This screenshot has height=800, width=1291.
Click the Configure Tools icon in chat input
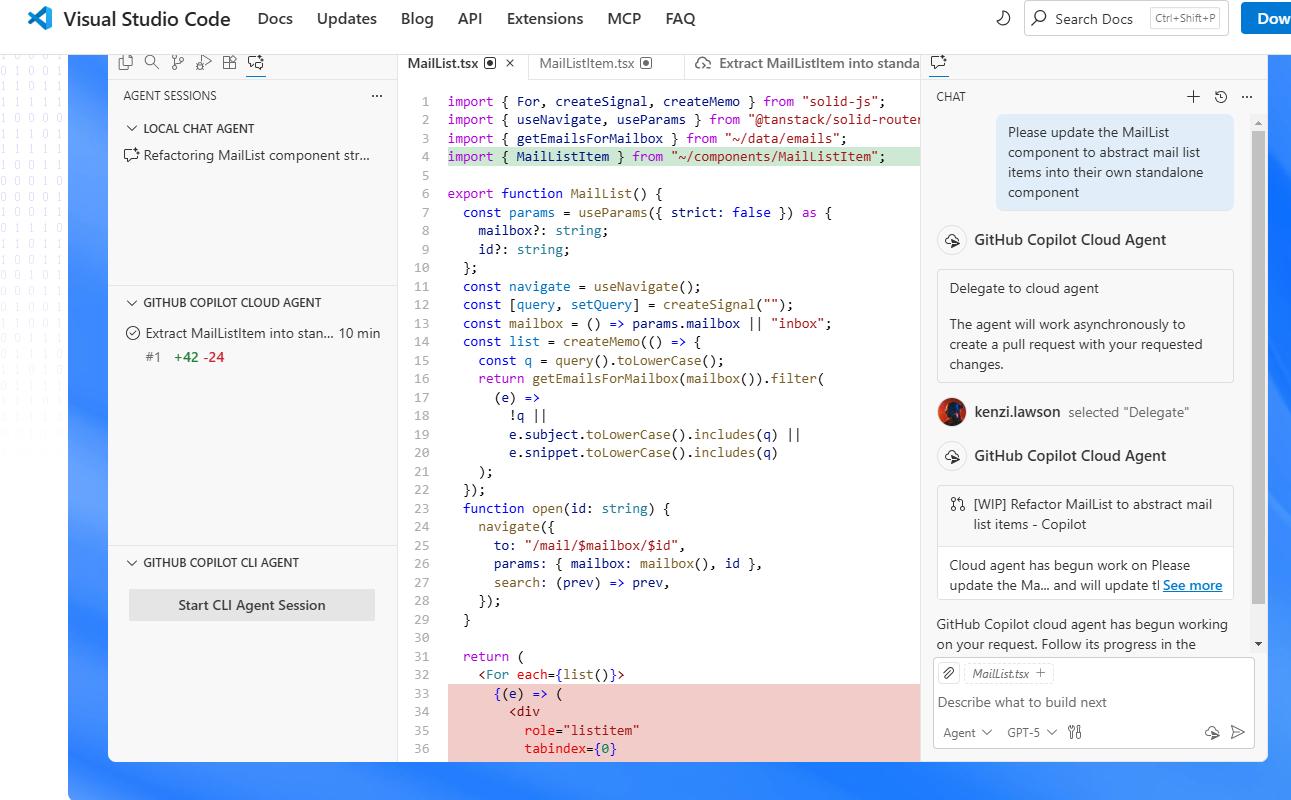[x=1075, y=732]
